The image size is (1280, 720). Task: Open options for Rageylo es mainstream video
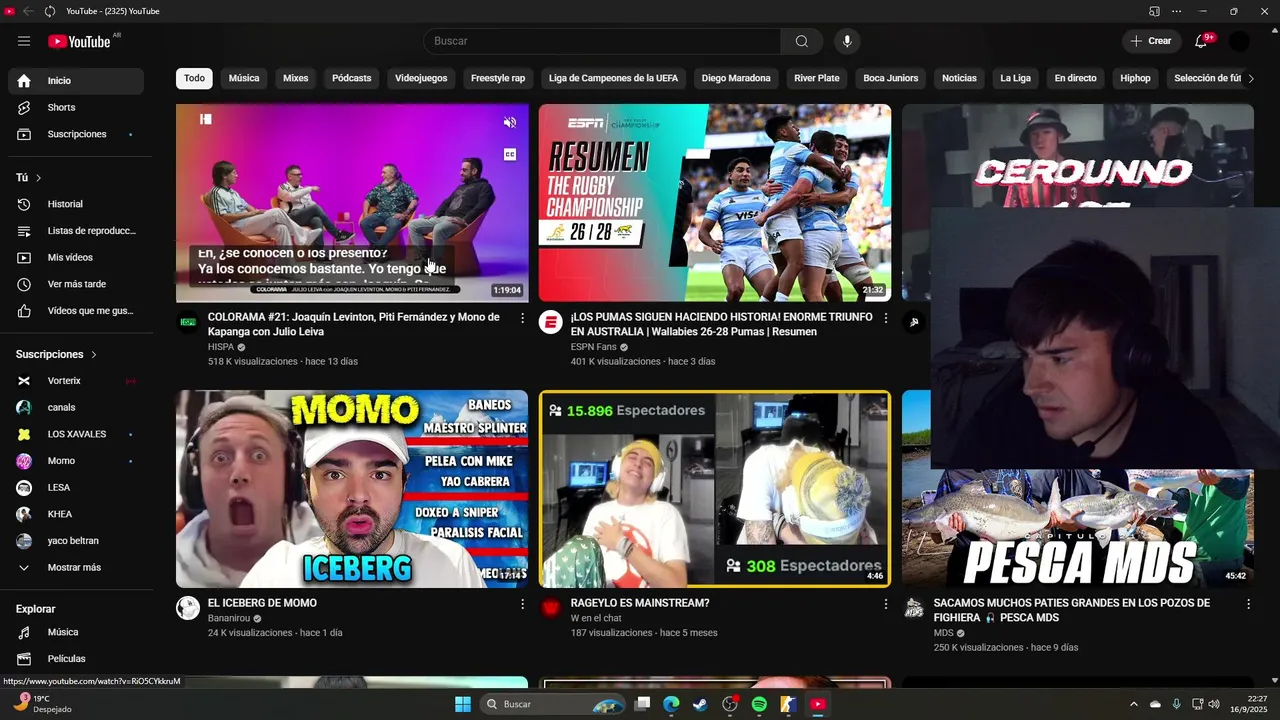tap(885, 604)
